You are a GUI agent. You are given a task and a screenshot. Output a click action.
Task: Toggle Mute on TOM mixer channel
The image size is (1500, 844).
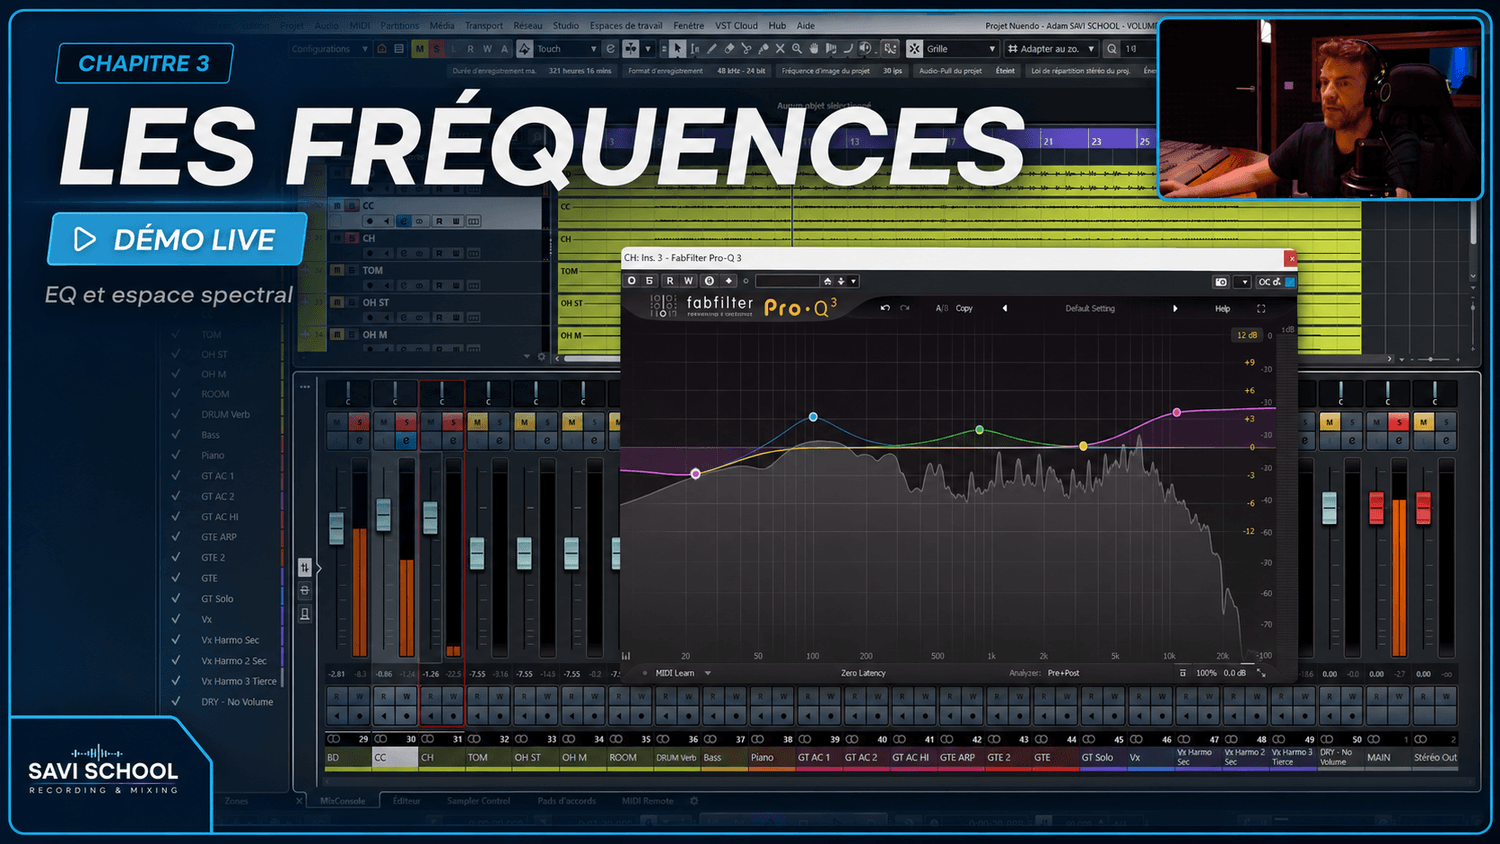point(478,422)
